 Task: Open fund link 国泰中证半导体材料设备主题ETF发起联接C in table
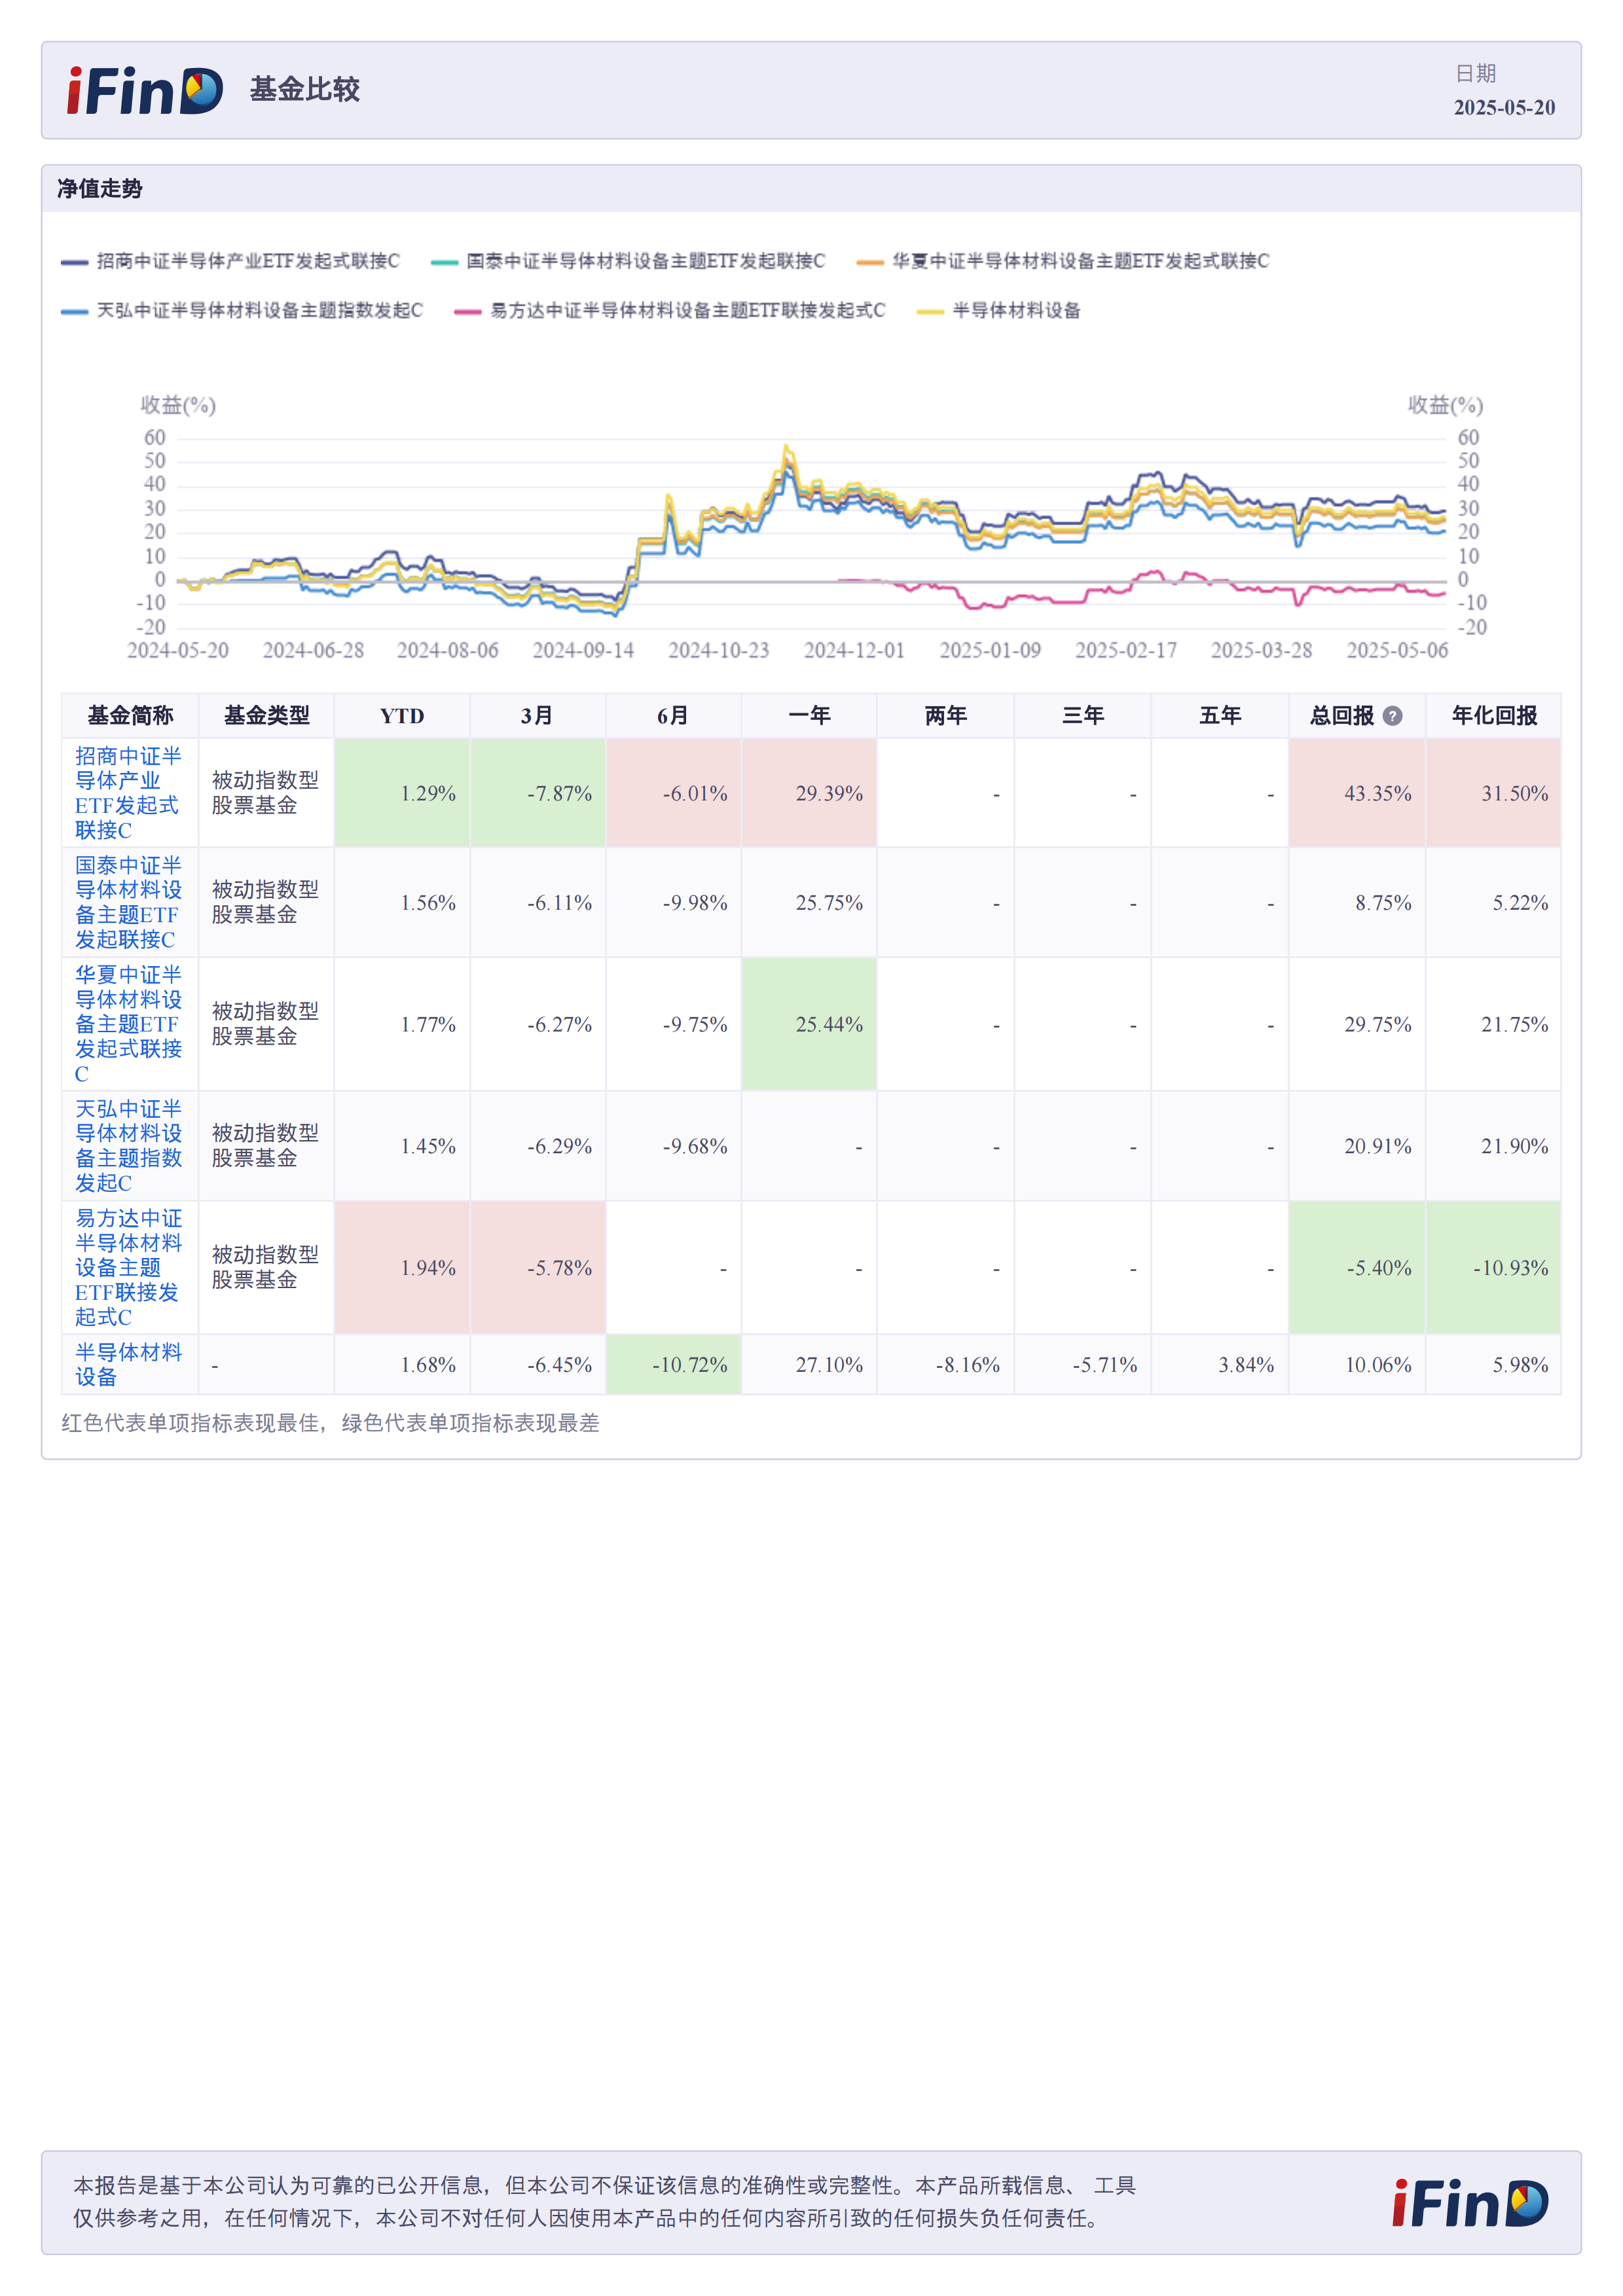[128, 902]
